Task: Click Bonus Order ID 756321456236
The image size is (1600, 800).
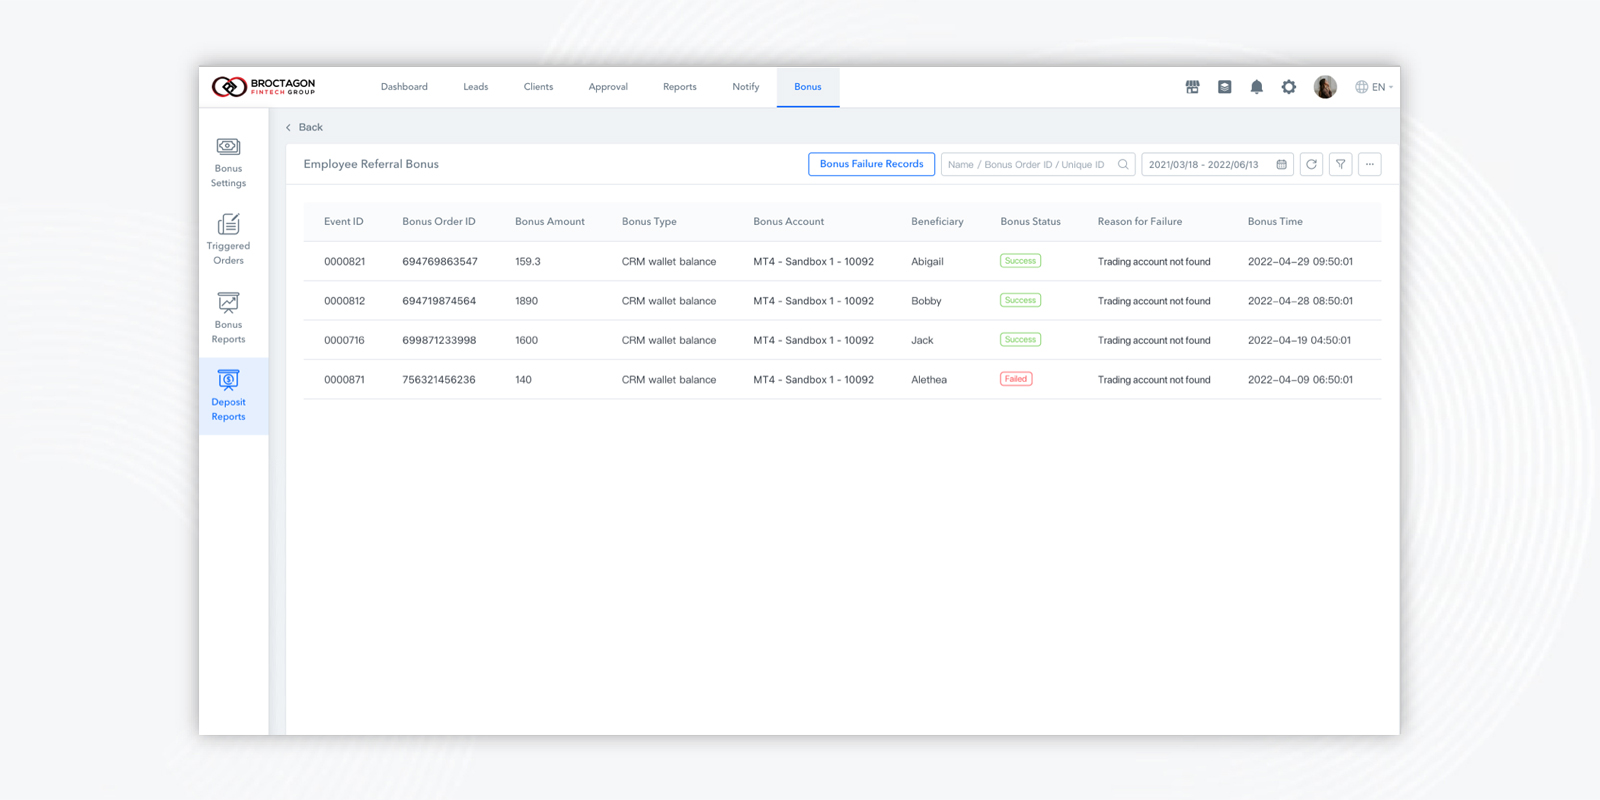Action: tap(439, 380)
